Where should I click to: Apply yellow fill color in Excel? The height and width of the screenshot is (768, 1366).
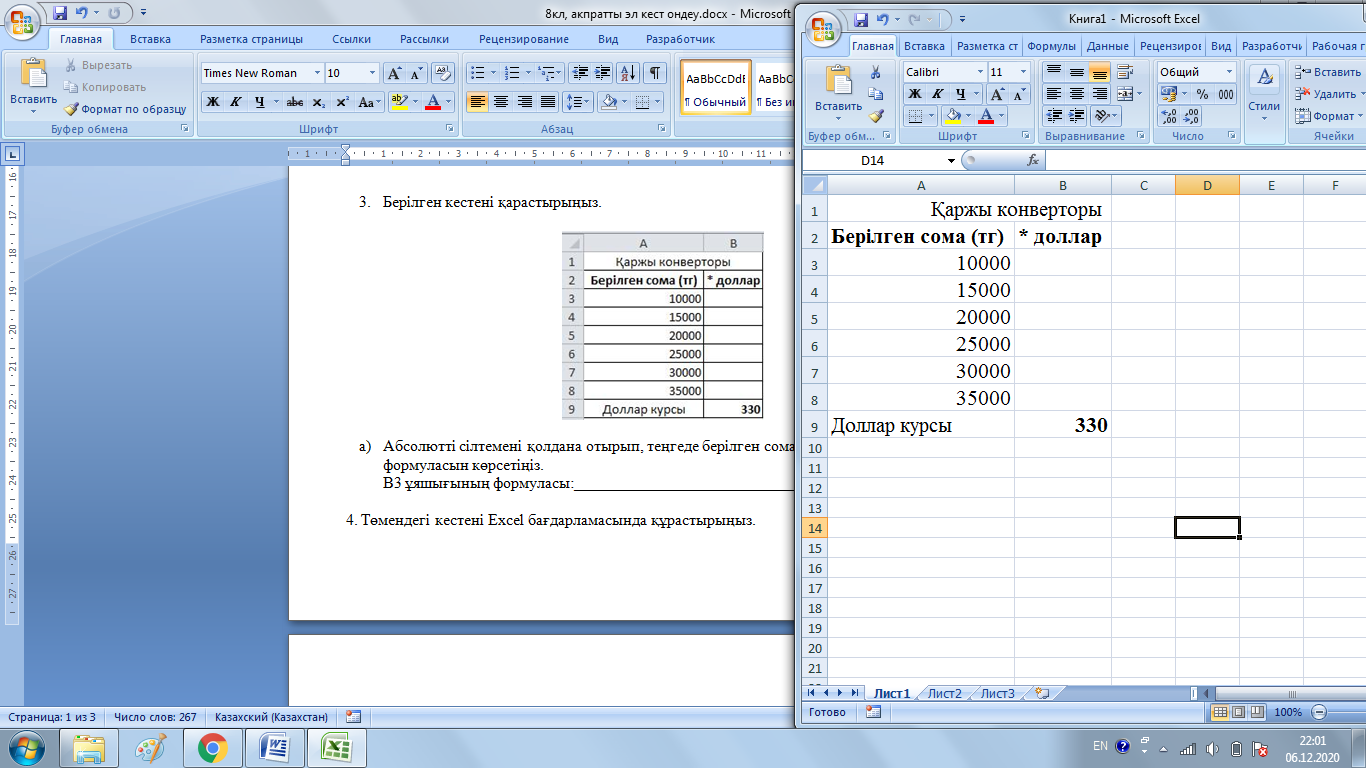click(x=953, y=116)
